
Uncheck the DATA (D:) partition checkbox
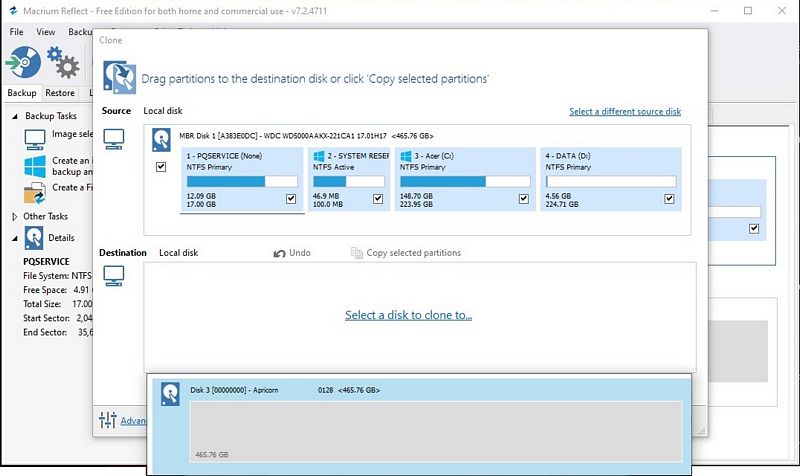(669, 199)
